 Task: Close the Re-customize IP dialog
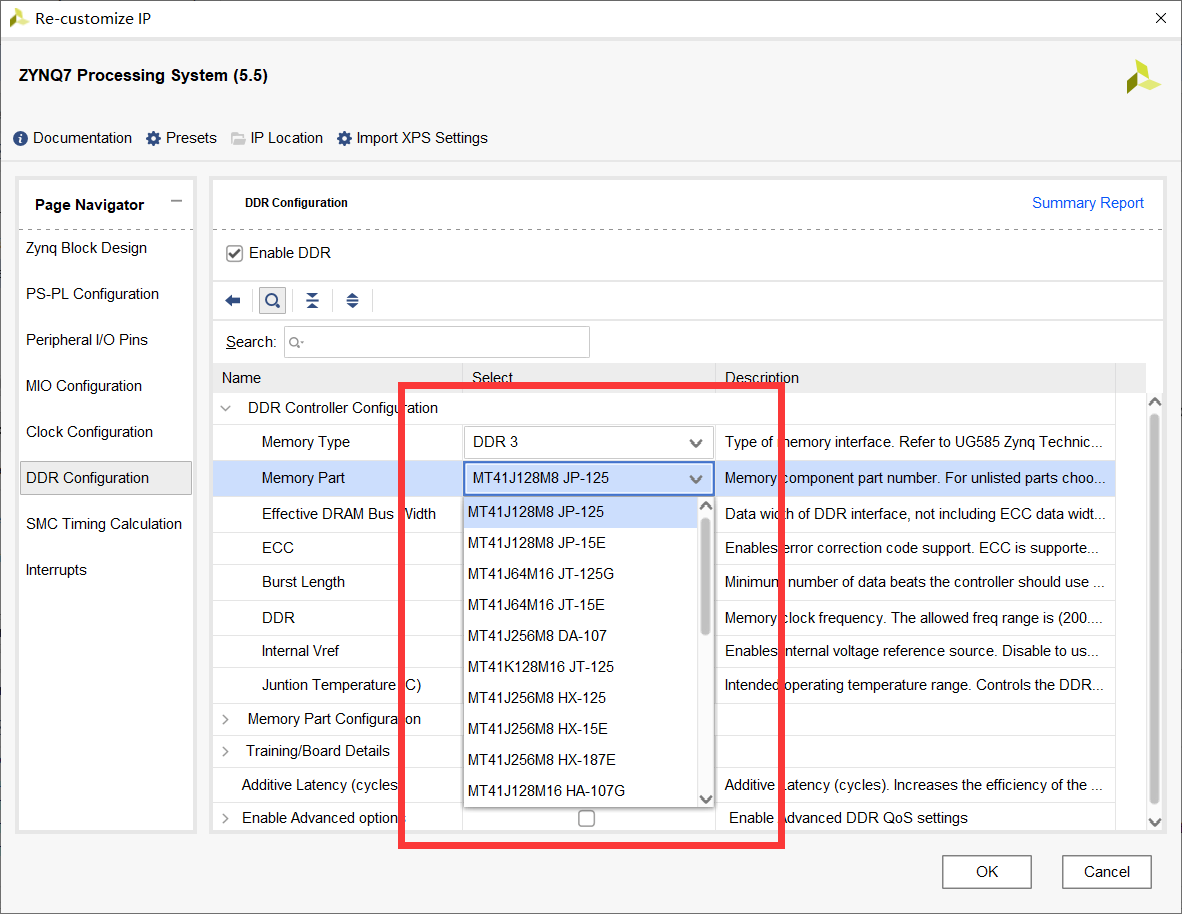pos(1161,18)
